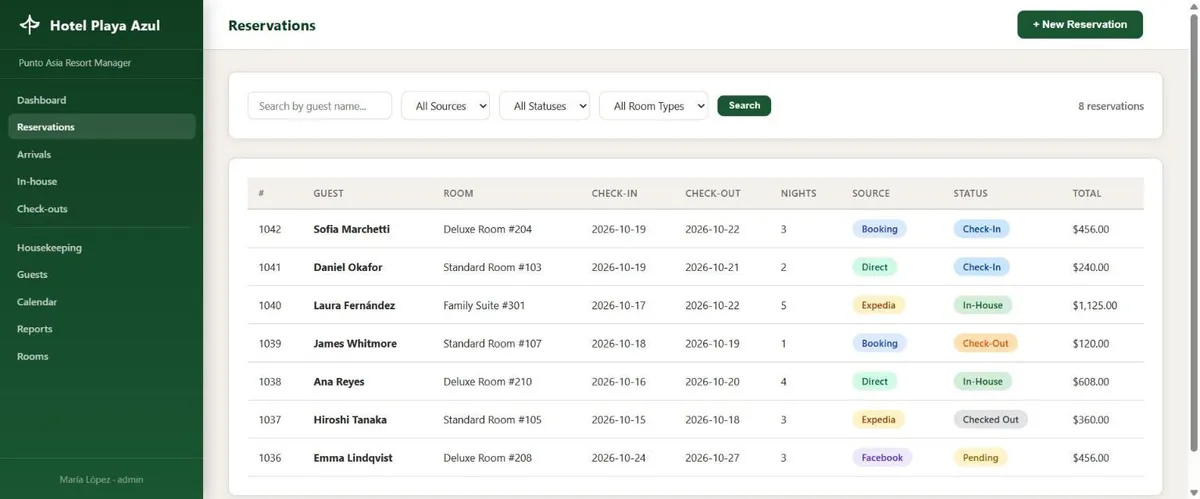The image size is (1200, 499).
Task: Click reservation number 1036
Action: point(270,458)
